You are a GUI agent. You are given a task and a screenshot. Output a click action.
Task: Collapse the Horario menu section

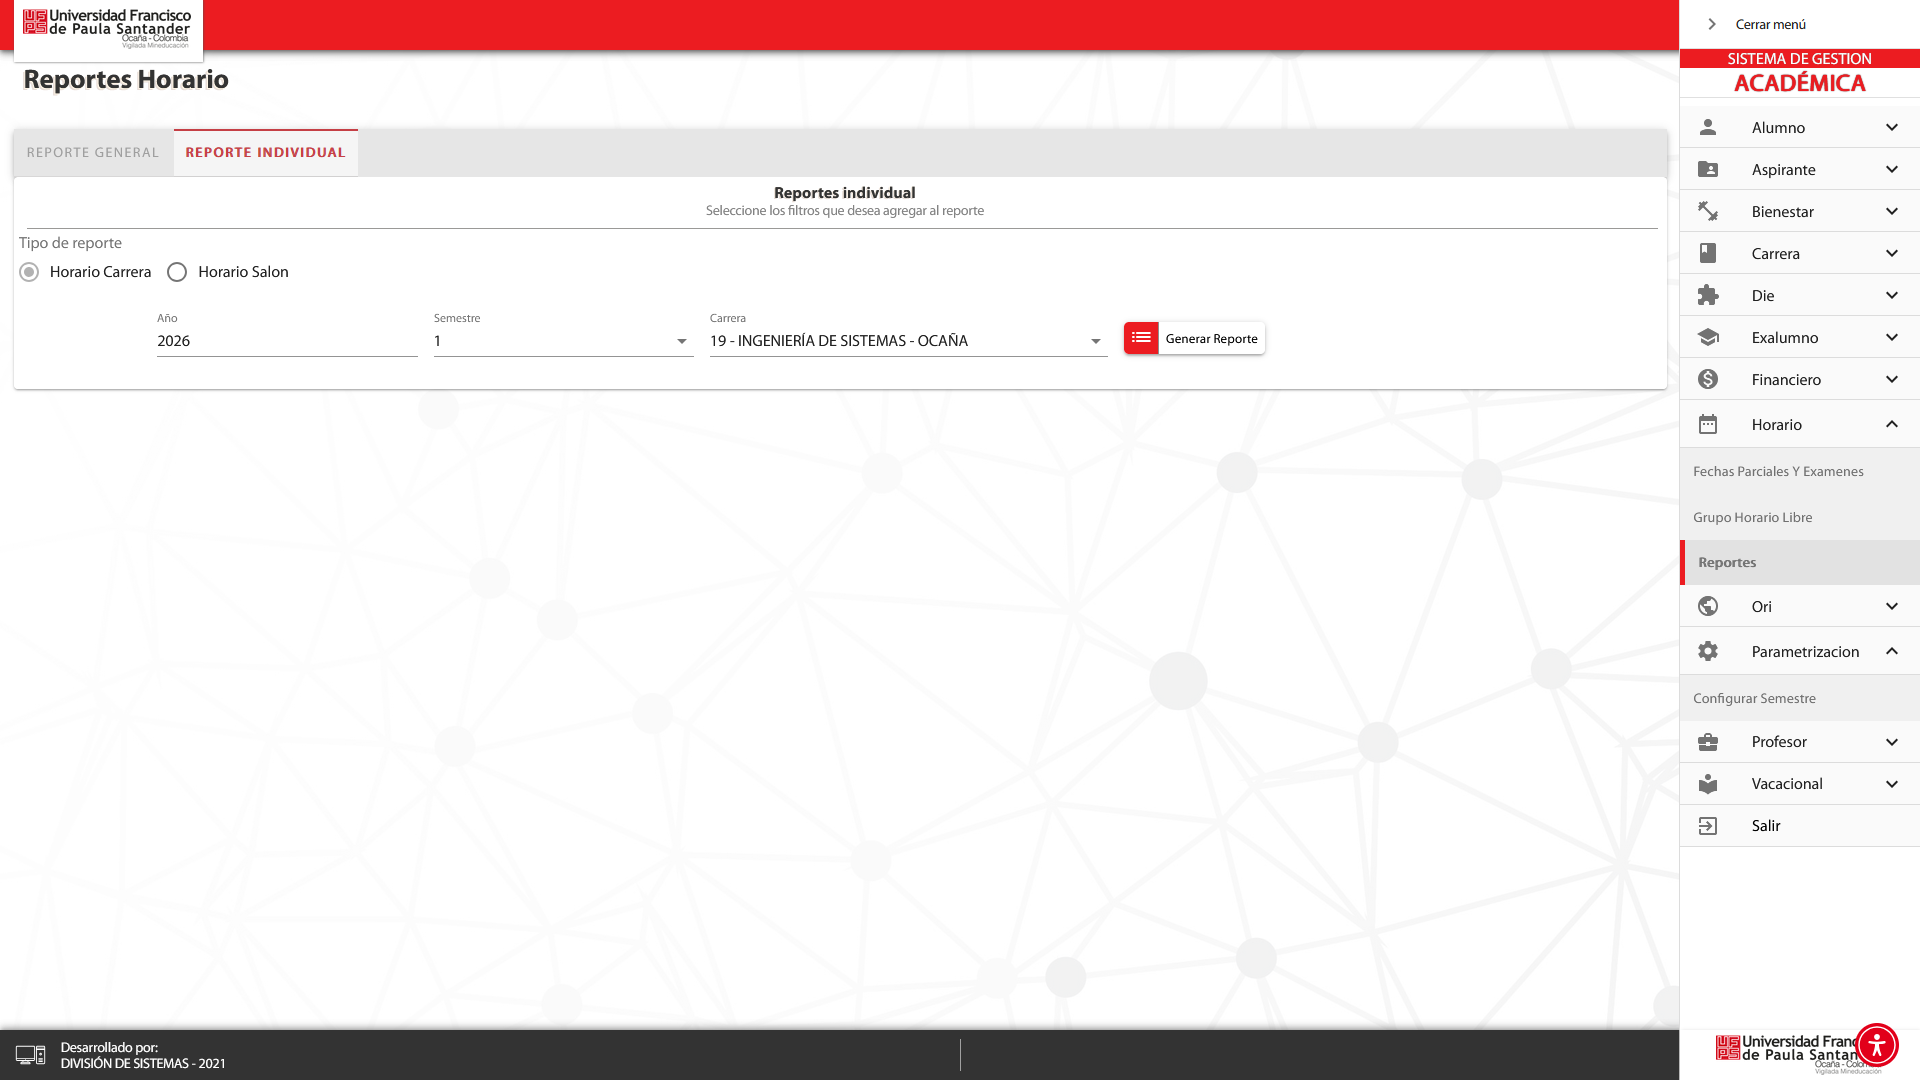click(x=1891, y=424)
